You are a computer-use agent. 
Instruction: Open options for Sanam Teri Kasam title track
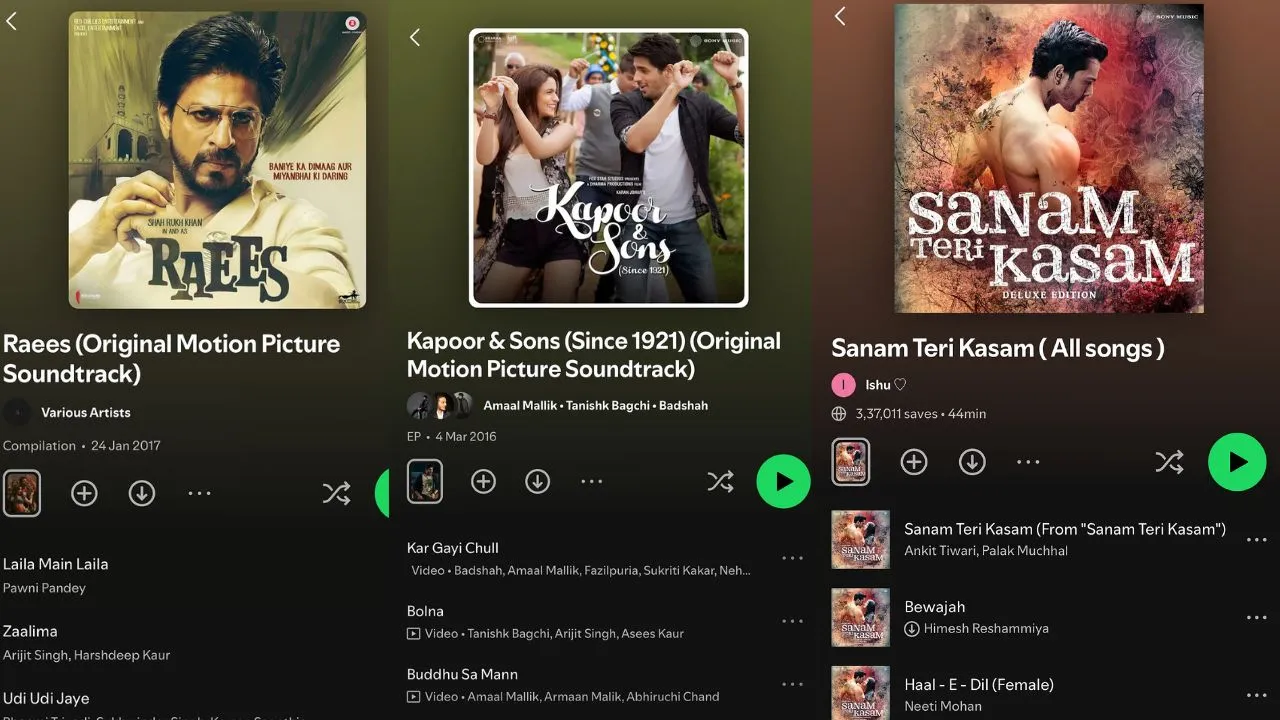click(1256, 540)
